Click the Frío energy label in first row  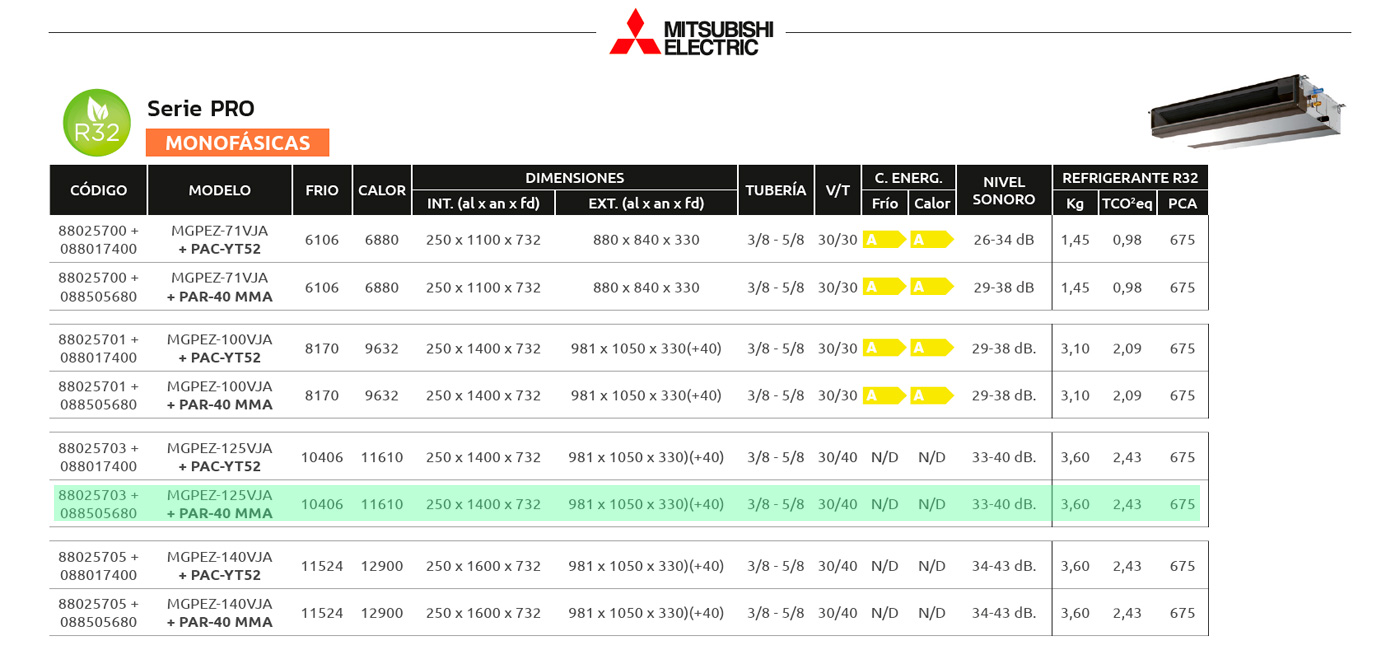pyautogui.click(x=884, y=240)
